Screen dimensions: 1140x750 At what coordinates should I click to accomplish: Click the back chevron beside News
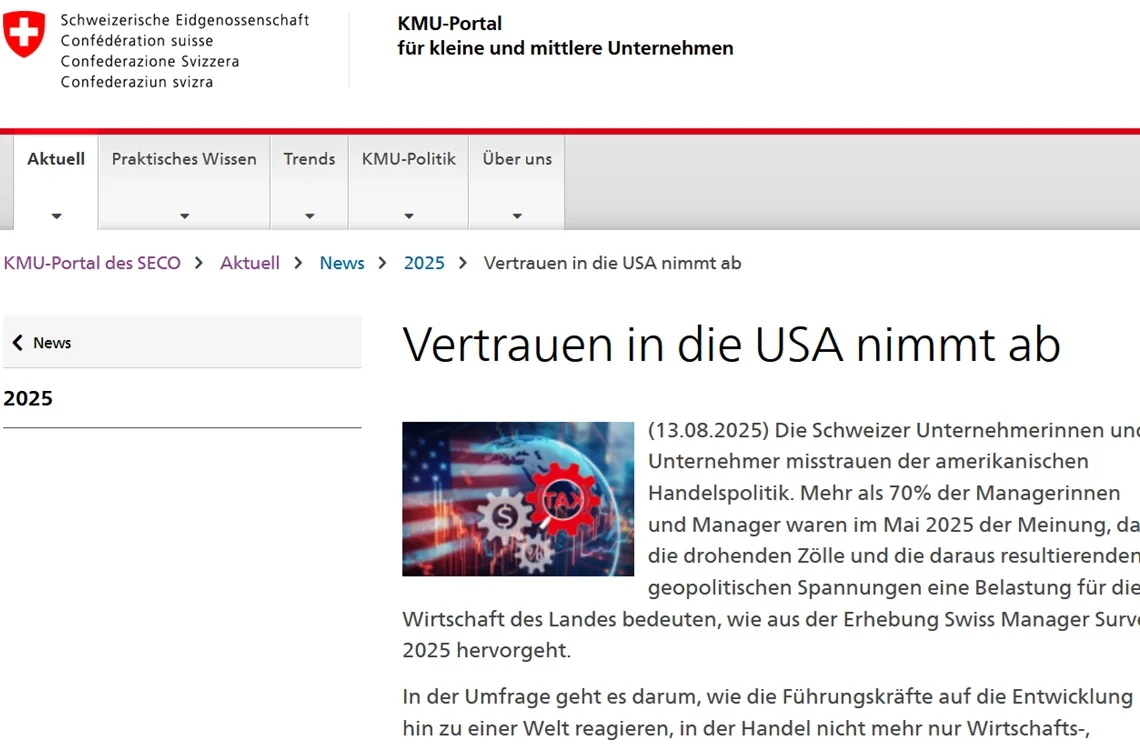pos(17,343)
